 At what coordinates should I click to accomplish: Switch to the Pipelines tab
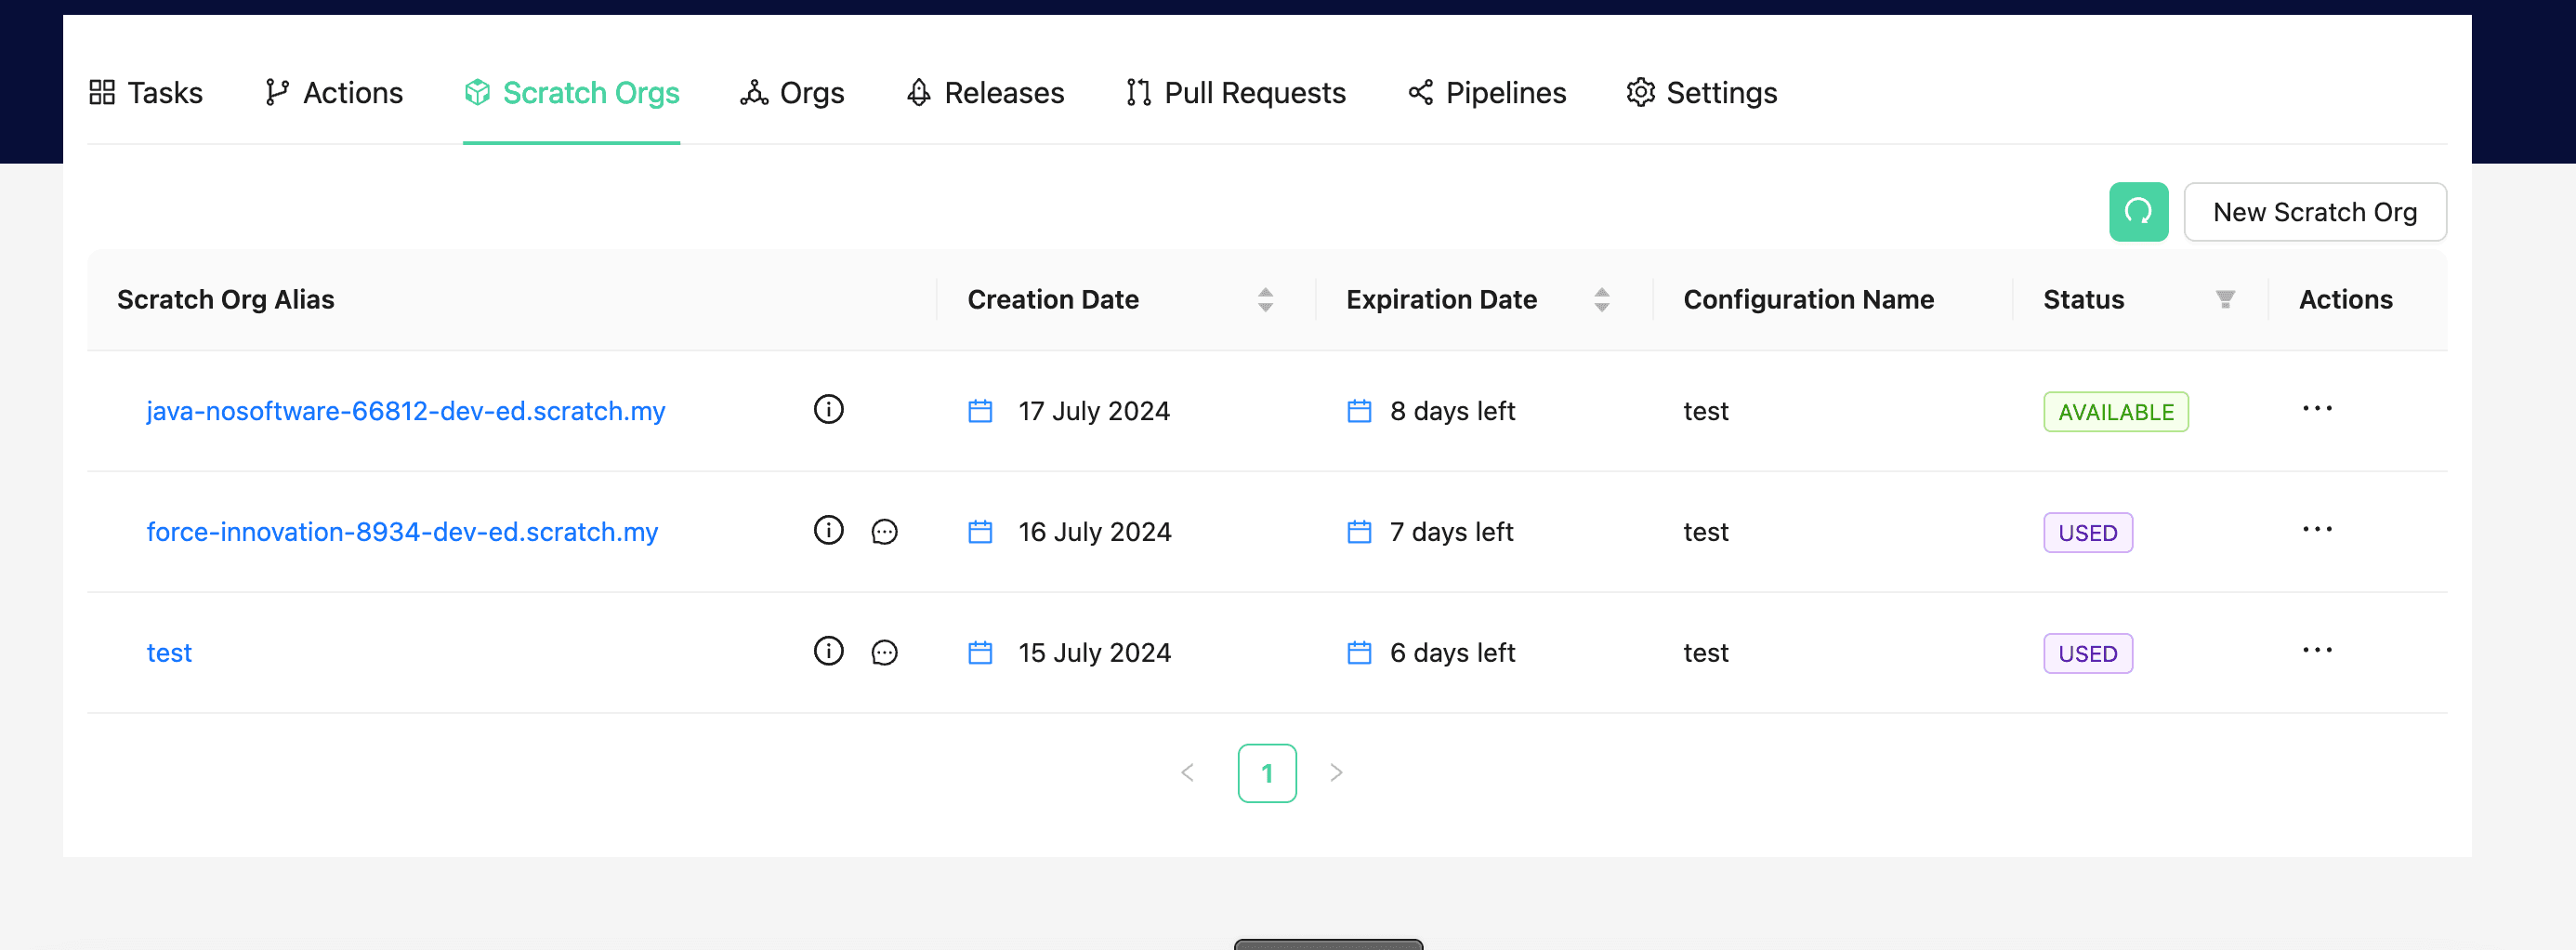pos(1487,93)
